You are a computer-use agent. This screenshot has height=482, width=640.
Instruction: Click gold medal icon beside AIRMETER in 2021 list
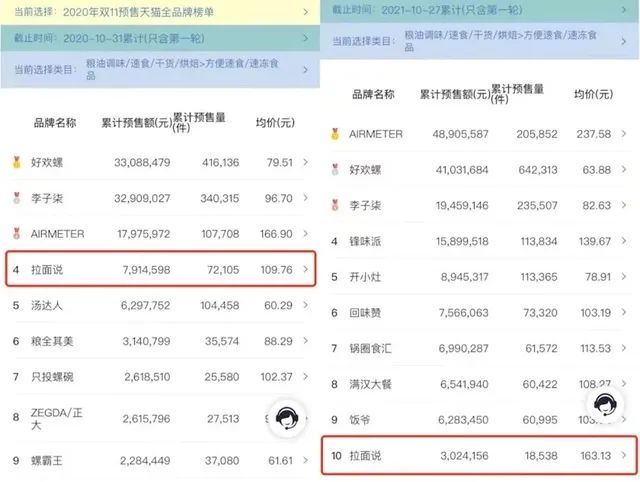coord(335,134)
